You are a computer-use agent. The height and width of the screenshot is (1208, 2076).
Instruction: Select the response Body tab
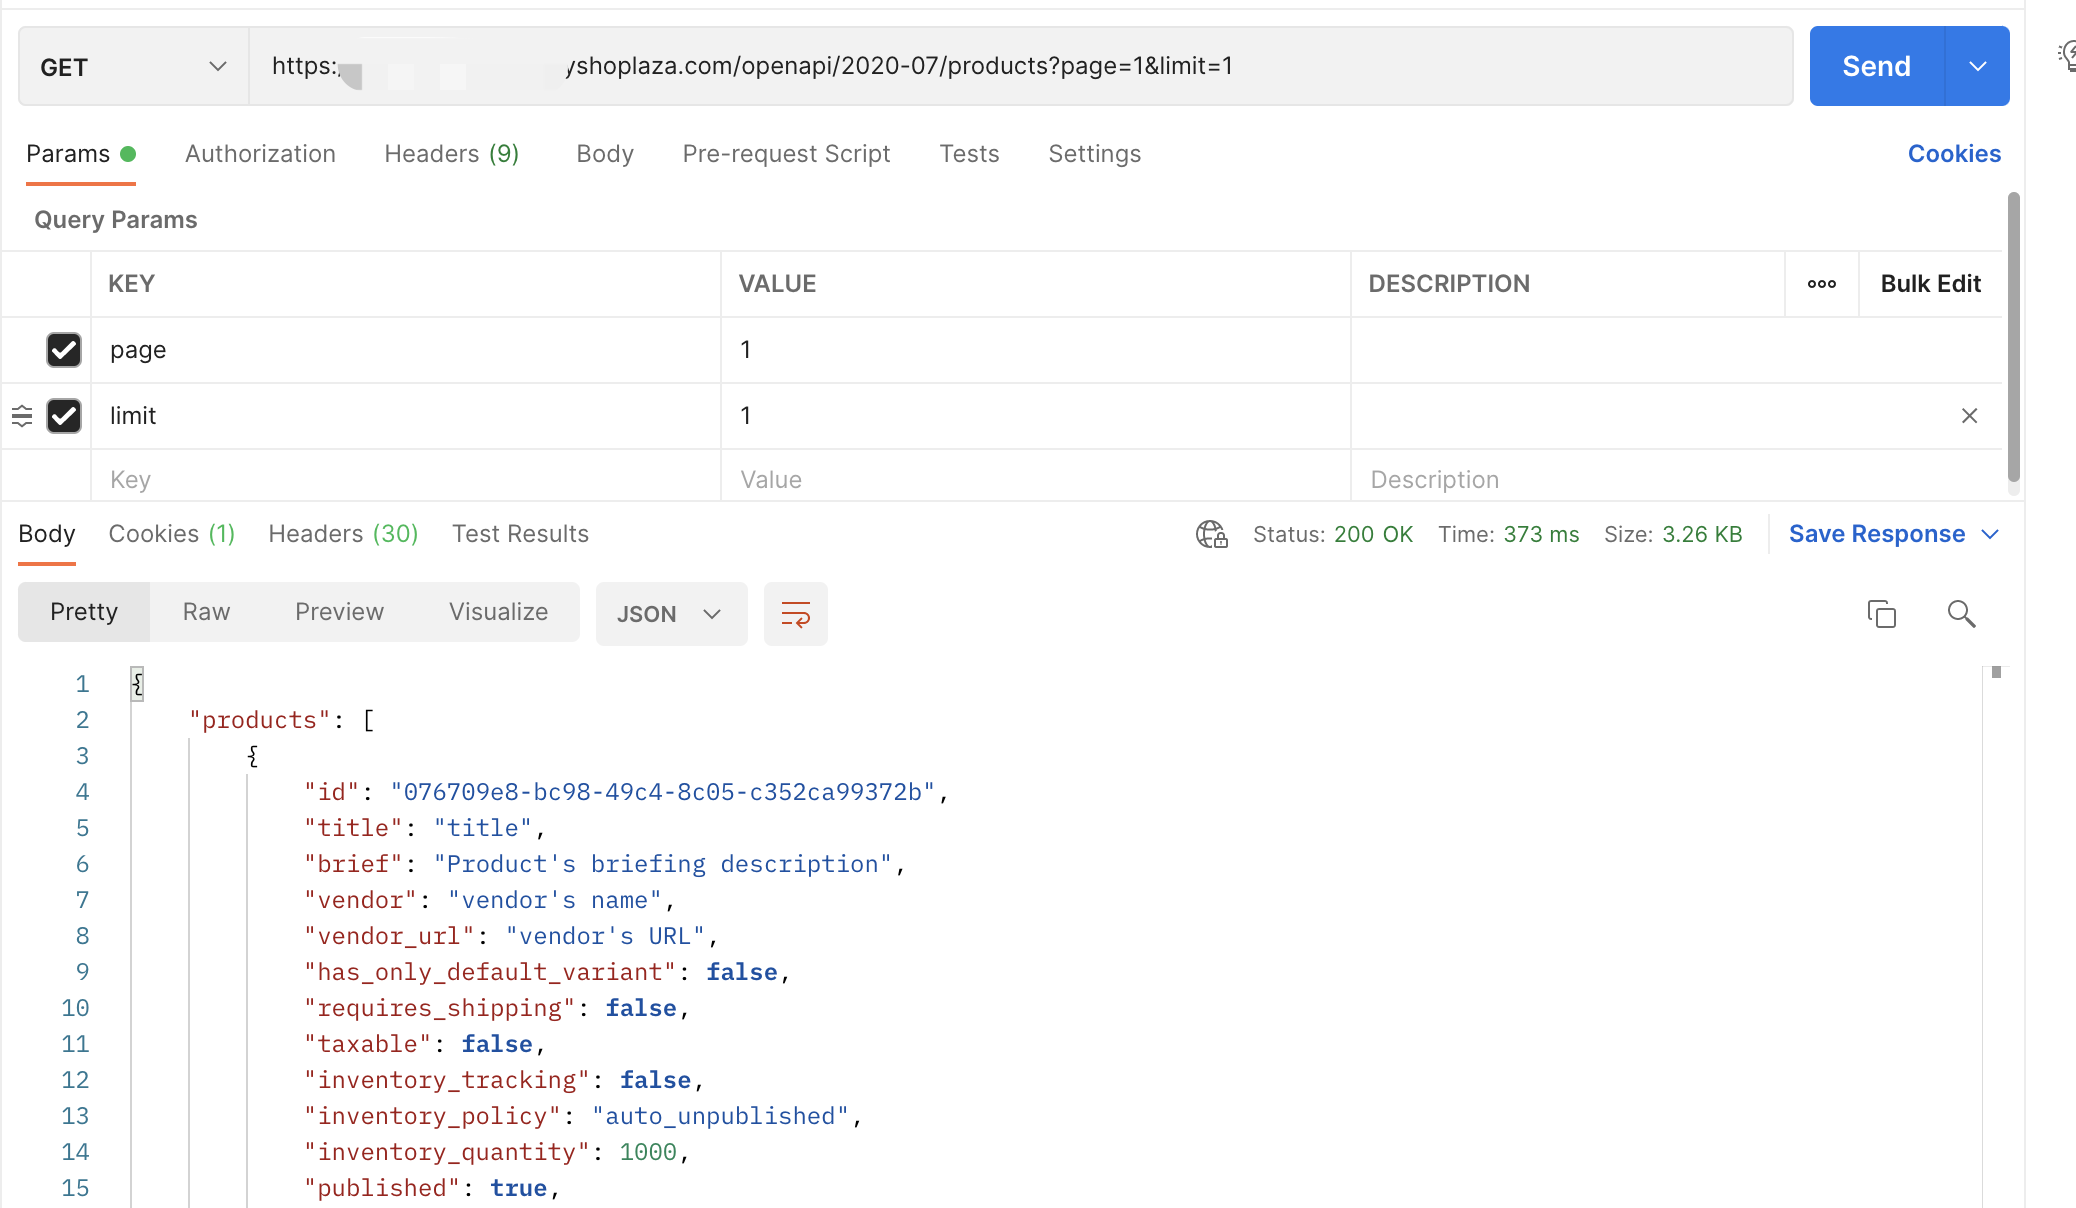pos(47,534)
